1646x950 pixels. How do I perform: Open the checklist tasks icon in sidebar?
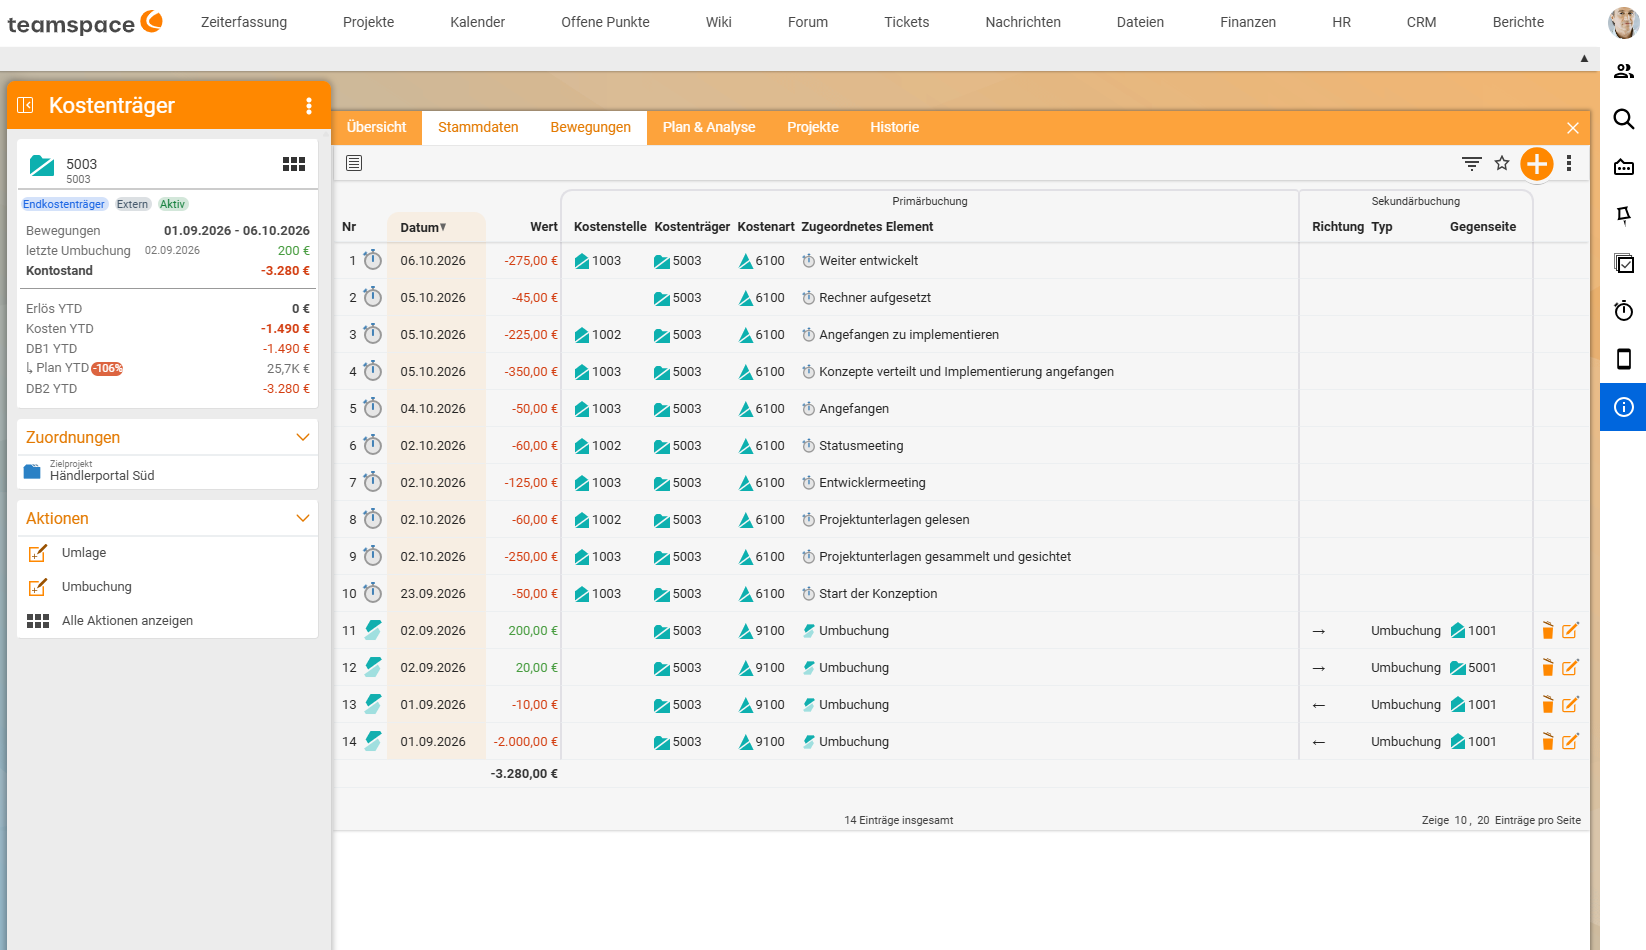tap(1624, 263)
